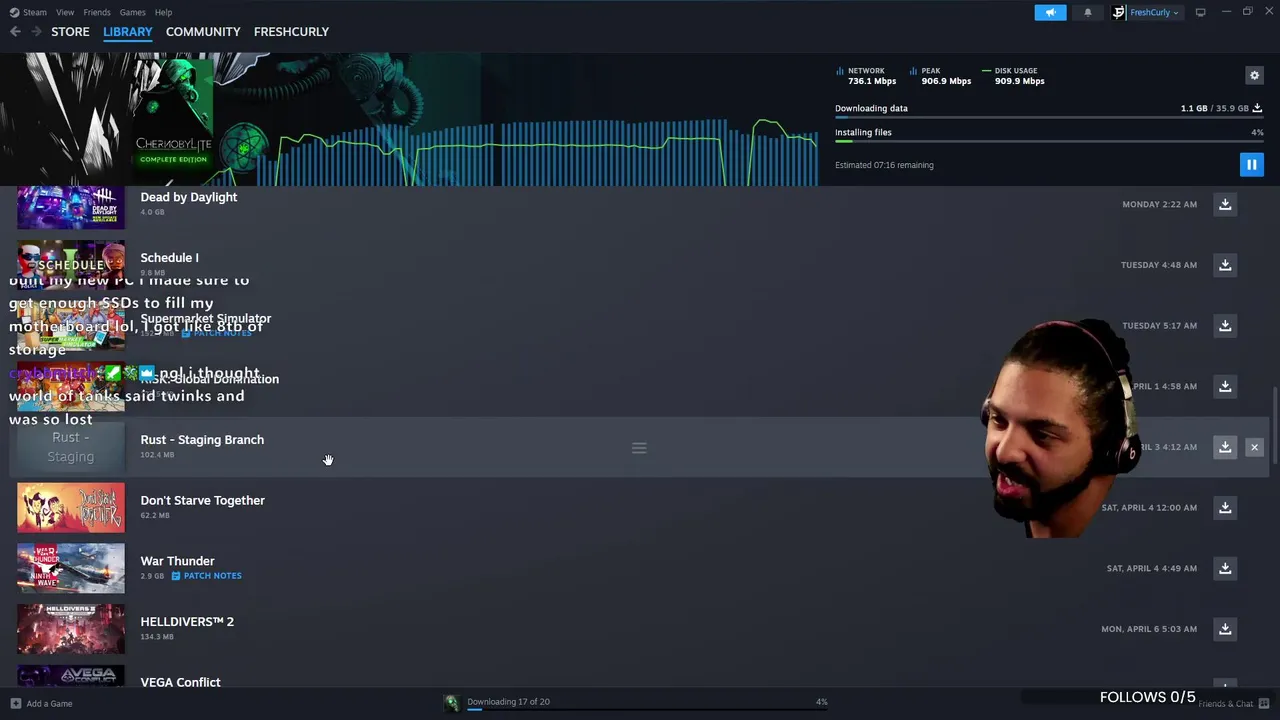The height and width of the screenshot is (720, 1280).
Task: Select the Schedule I title
Action: pyautogui.click(x=169, y=258)
